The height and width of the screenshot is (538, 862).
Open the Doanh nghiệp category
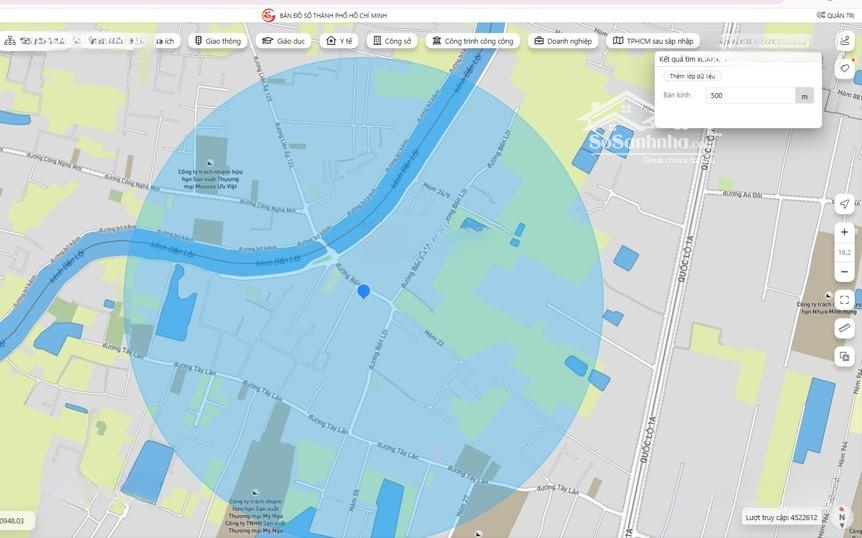[x=564, y=41]
